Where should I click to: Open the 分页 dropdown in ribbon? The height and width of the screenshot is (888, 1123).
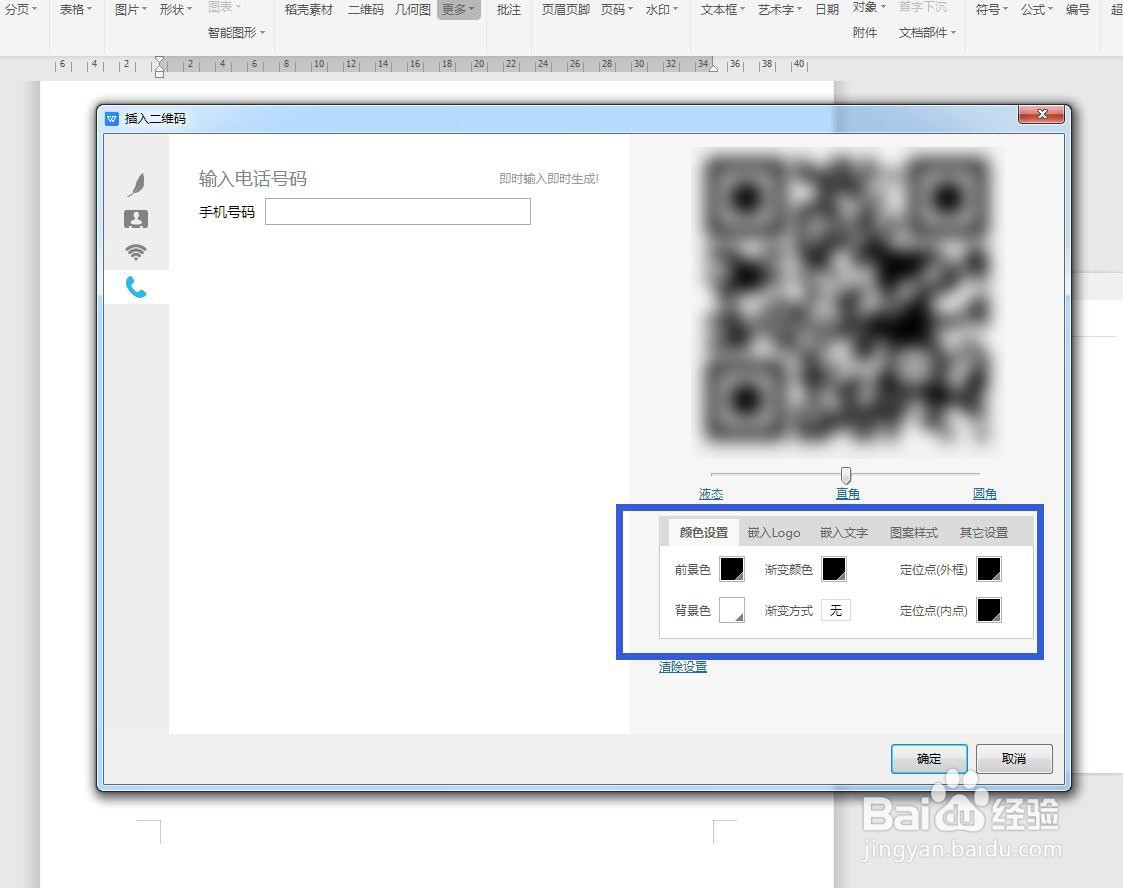(21, 10)
